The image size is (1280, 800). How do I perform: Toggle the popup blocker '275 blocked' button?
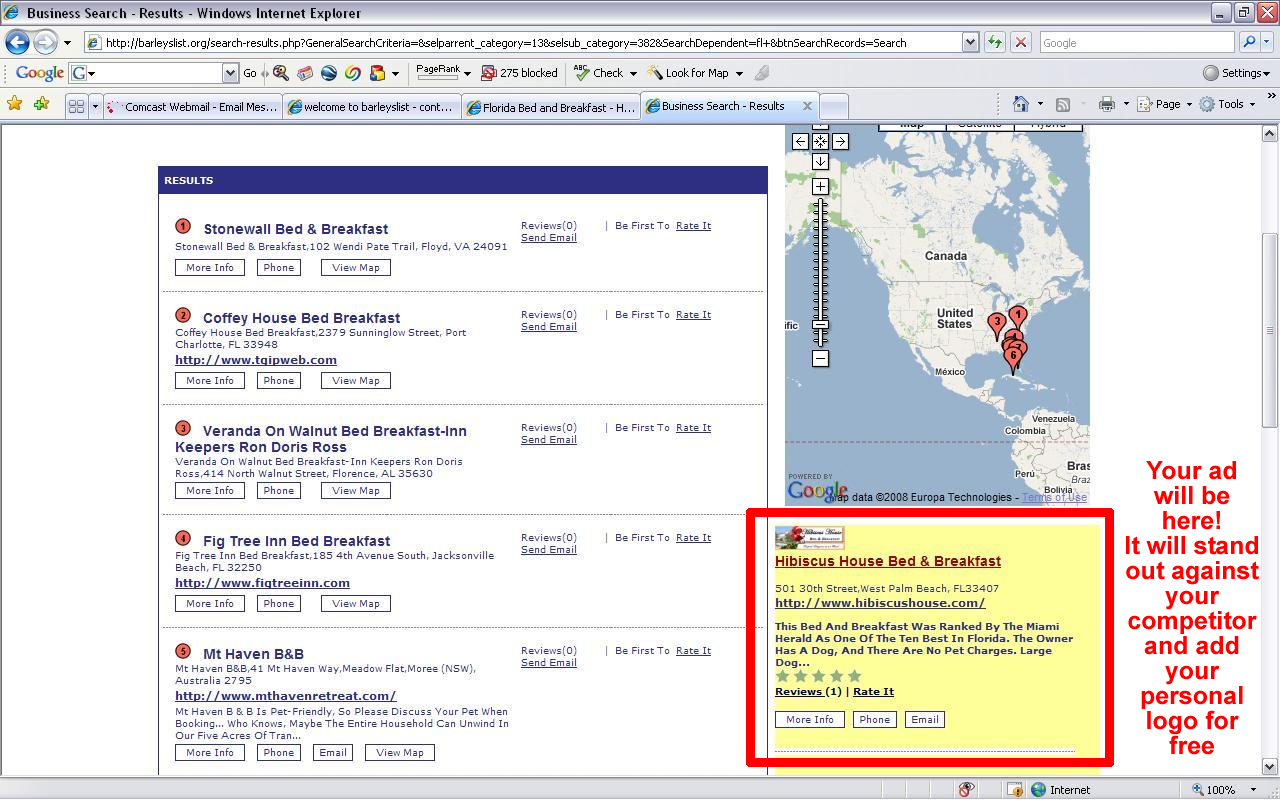click(x=519, y=73)
